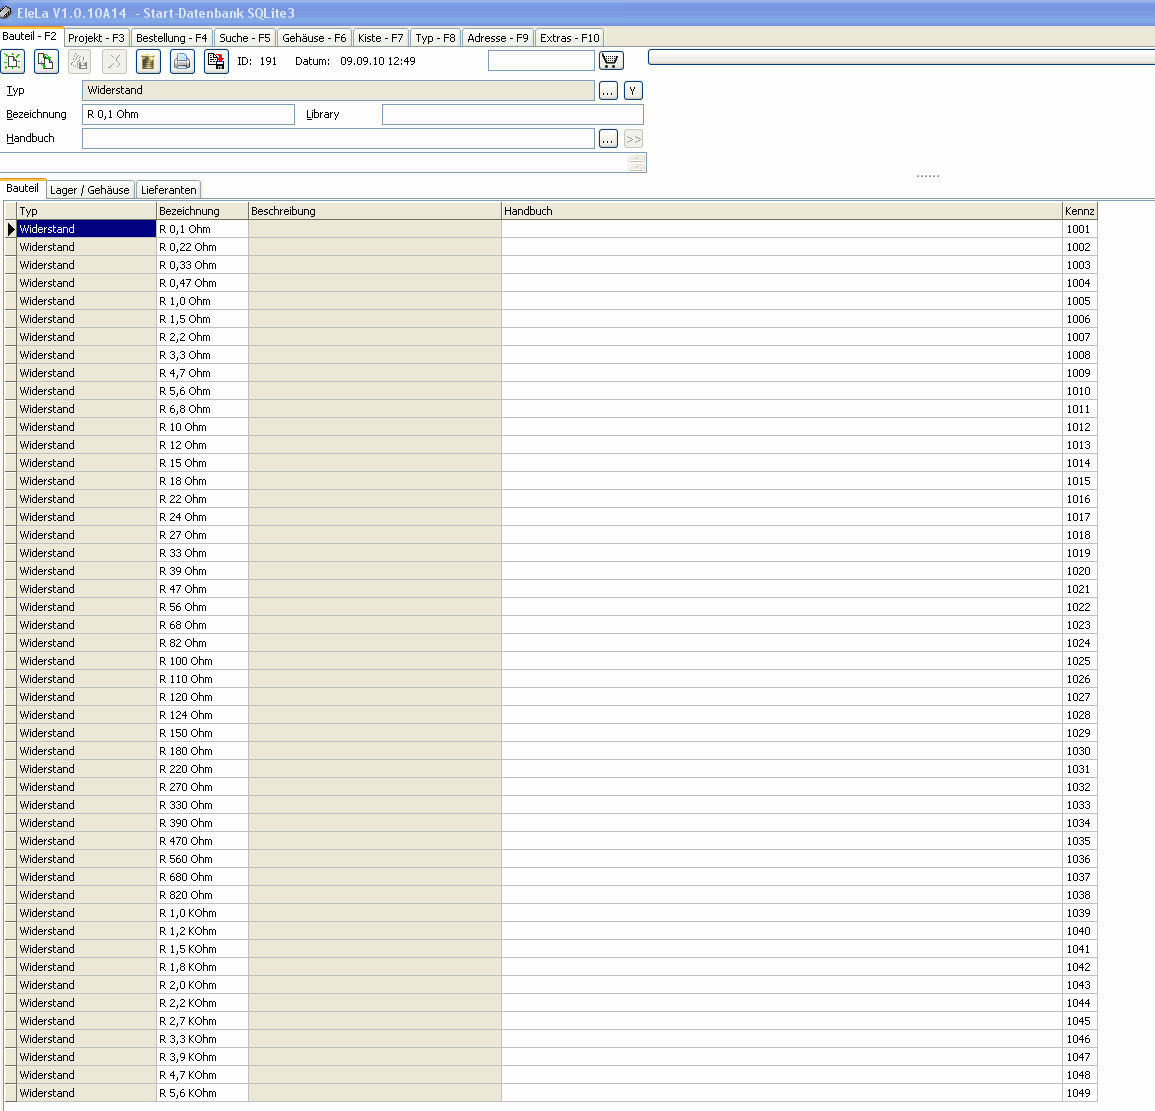Click the shopping cart icon

[611, 60]
